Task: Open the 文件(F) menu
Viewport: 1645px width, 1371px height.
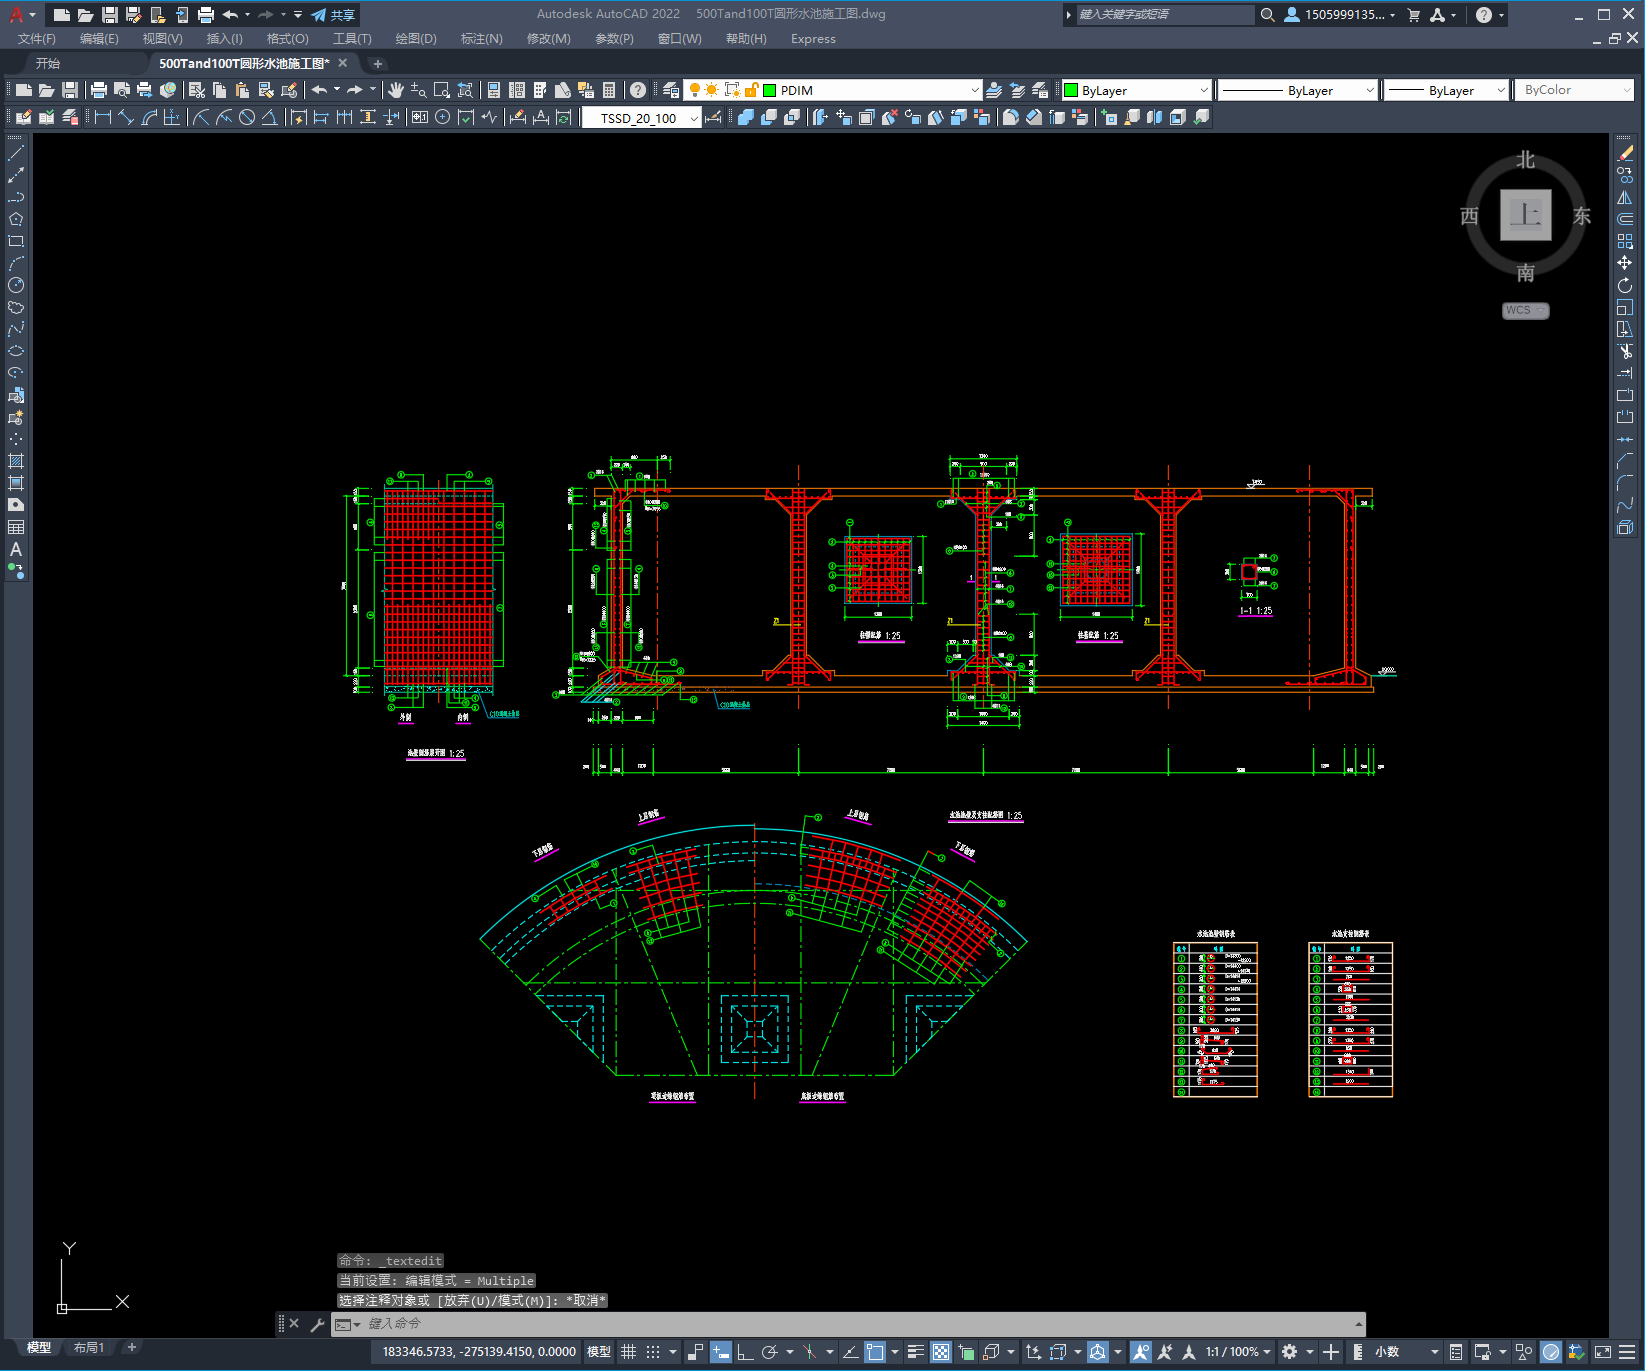Action: [x=37, y=39]
